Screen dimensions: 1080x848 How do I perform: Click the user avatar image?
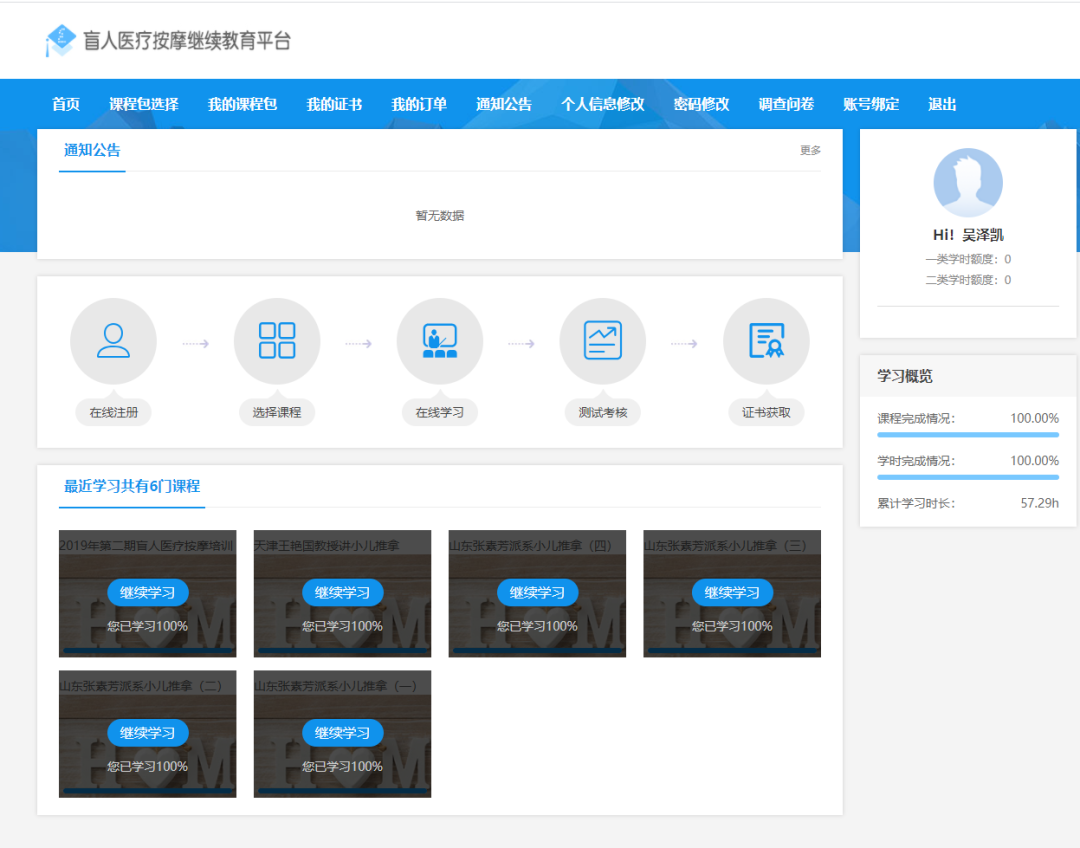click(x=968, y=183)
